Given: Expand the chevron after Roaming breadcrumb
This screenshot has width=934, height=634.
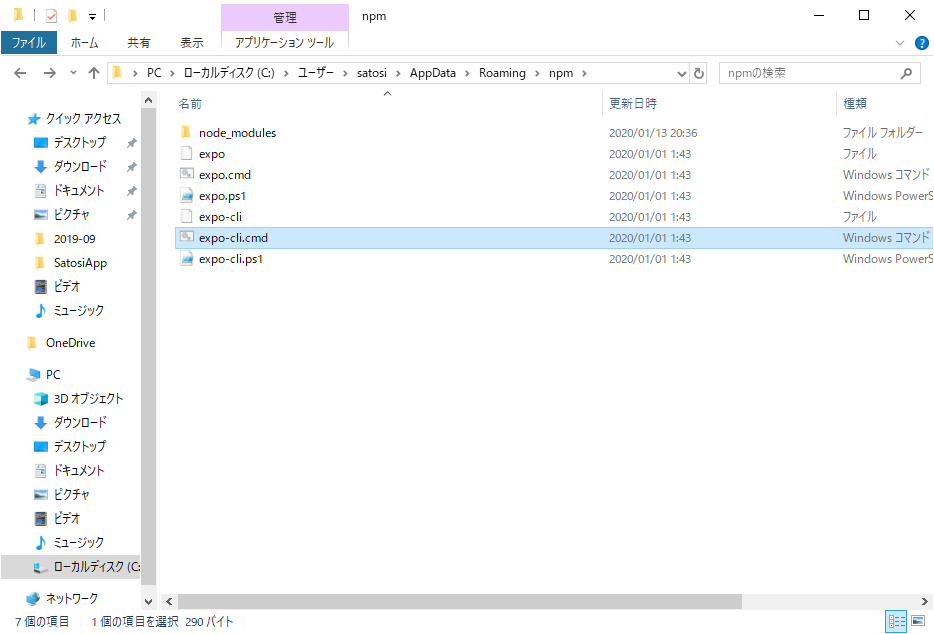Looking at the screenshot, I should (537, 73).
